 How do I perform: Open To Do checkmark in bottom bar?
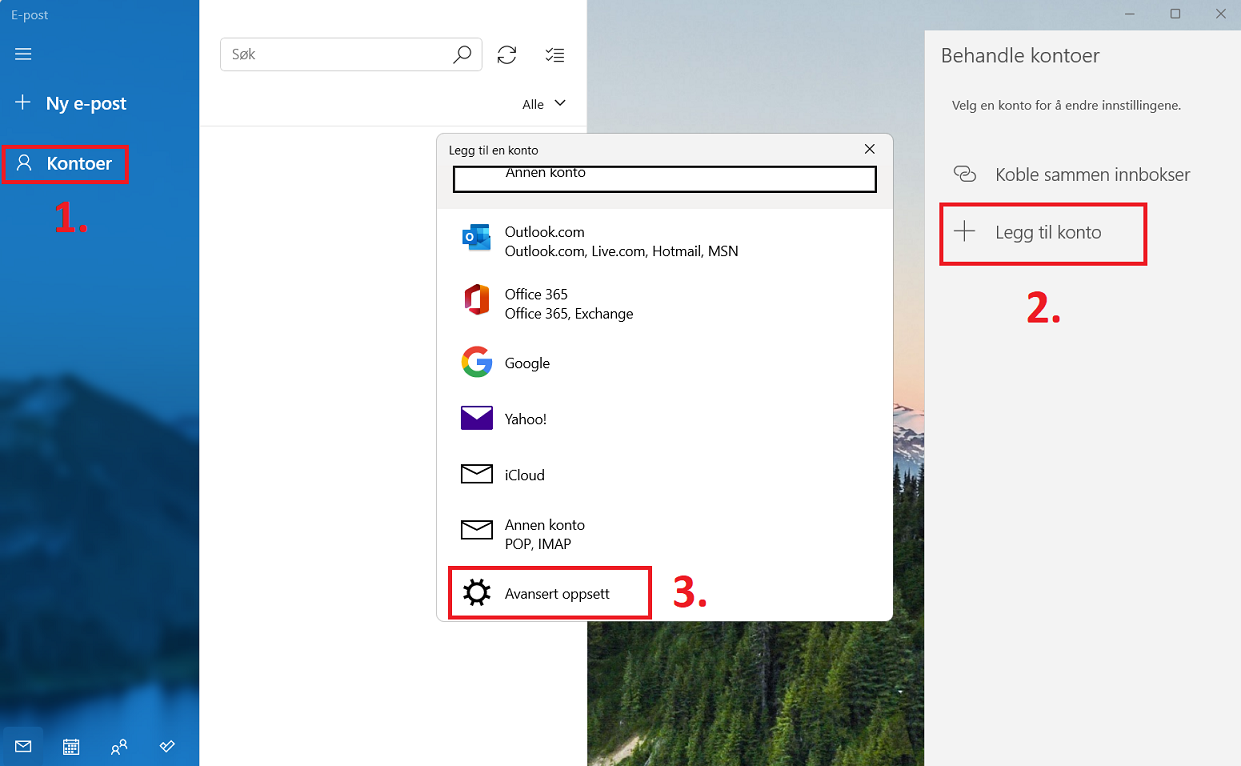click(167, 746)
